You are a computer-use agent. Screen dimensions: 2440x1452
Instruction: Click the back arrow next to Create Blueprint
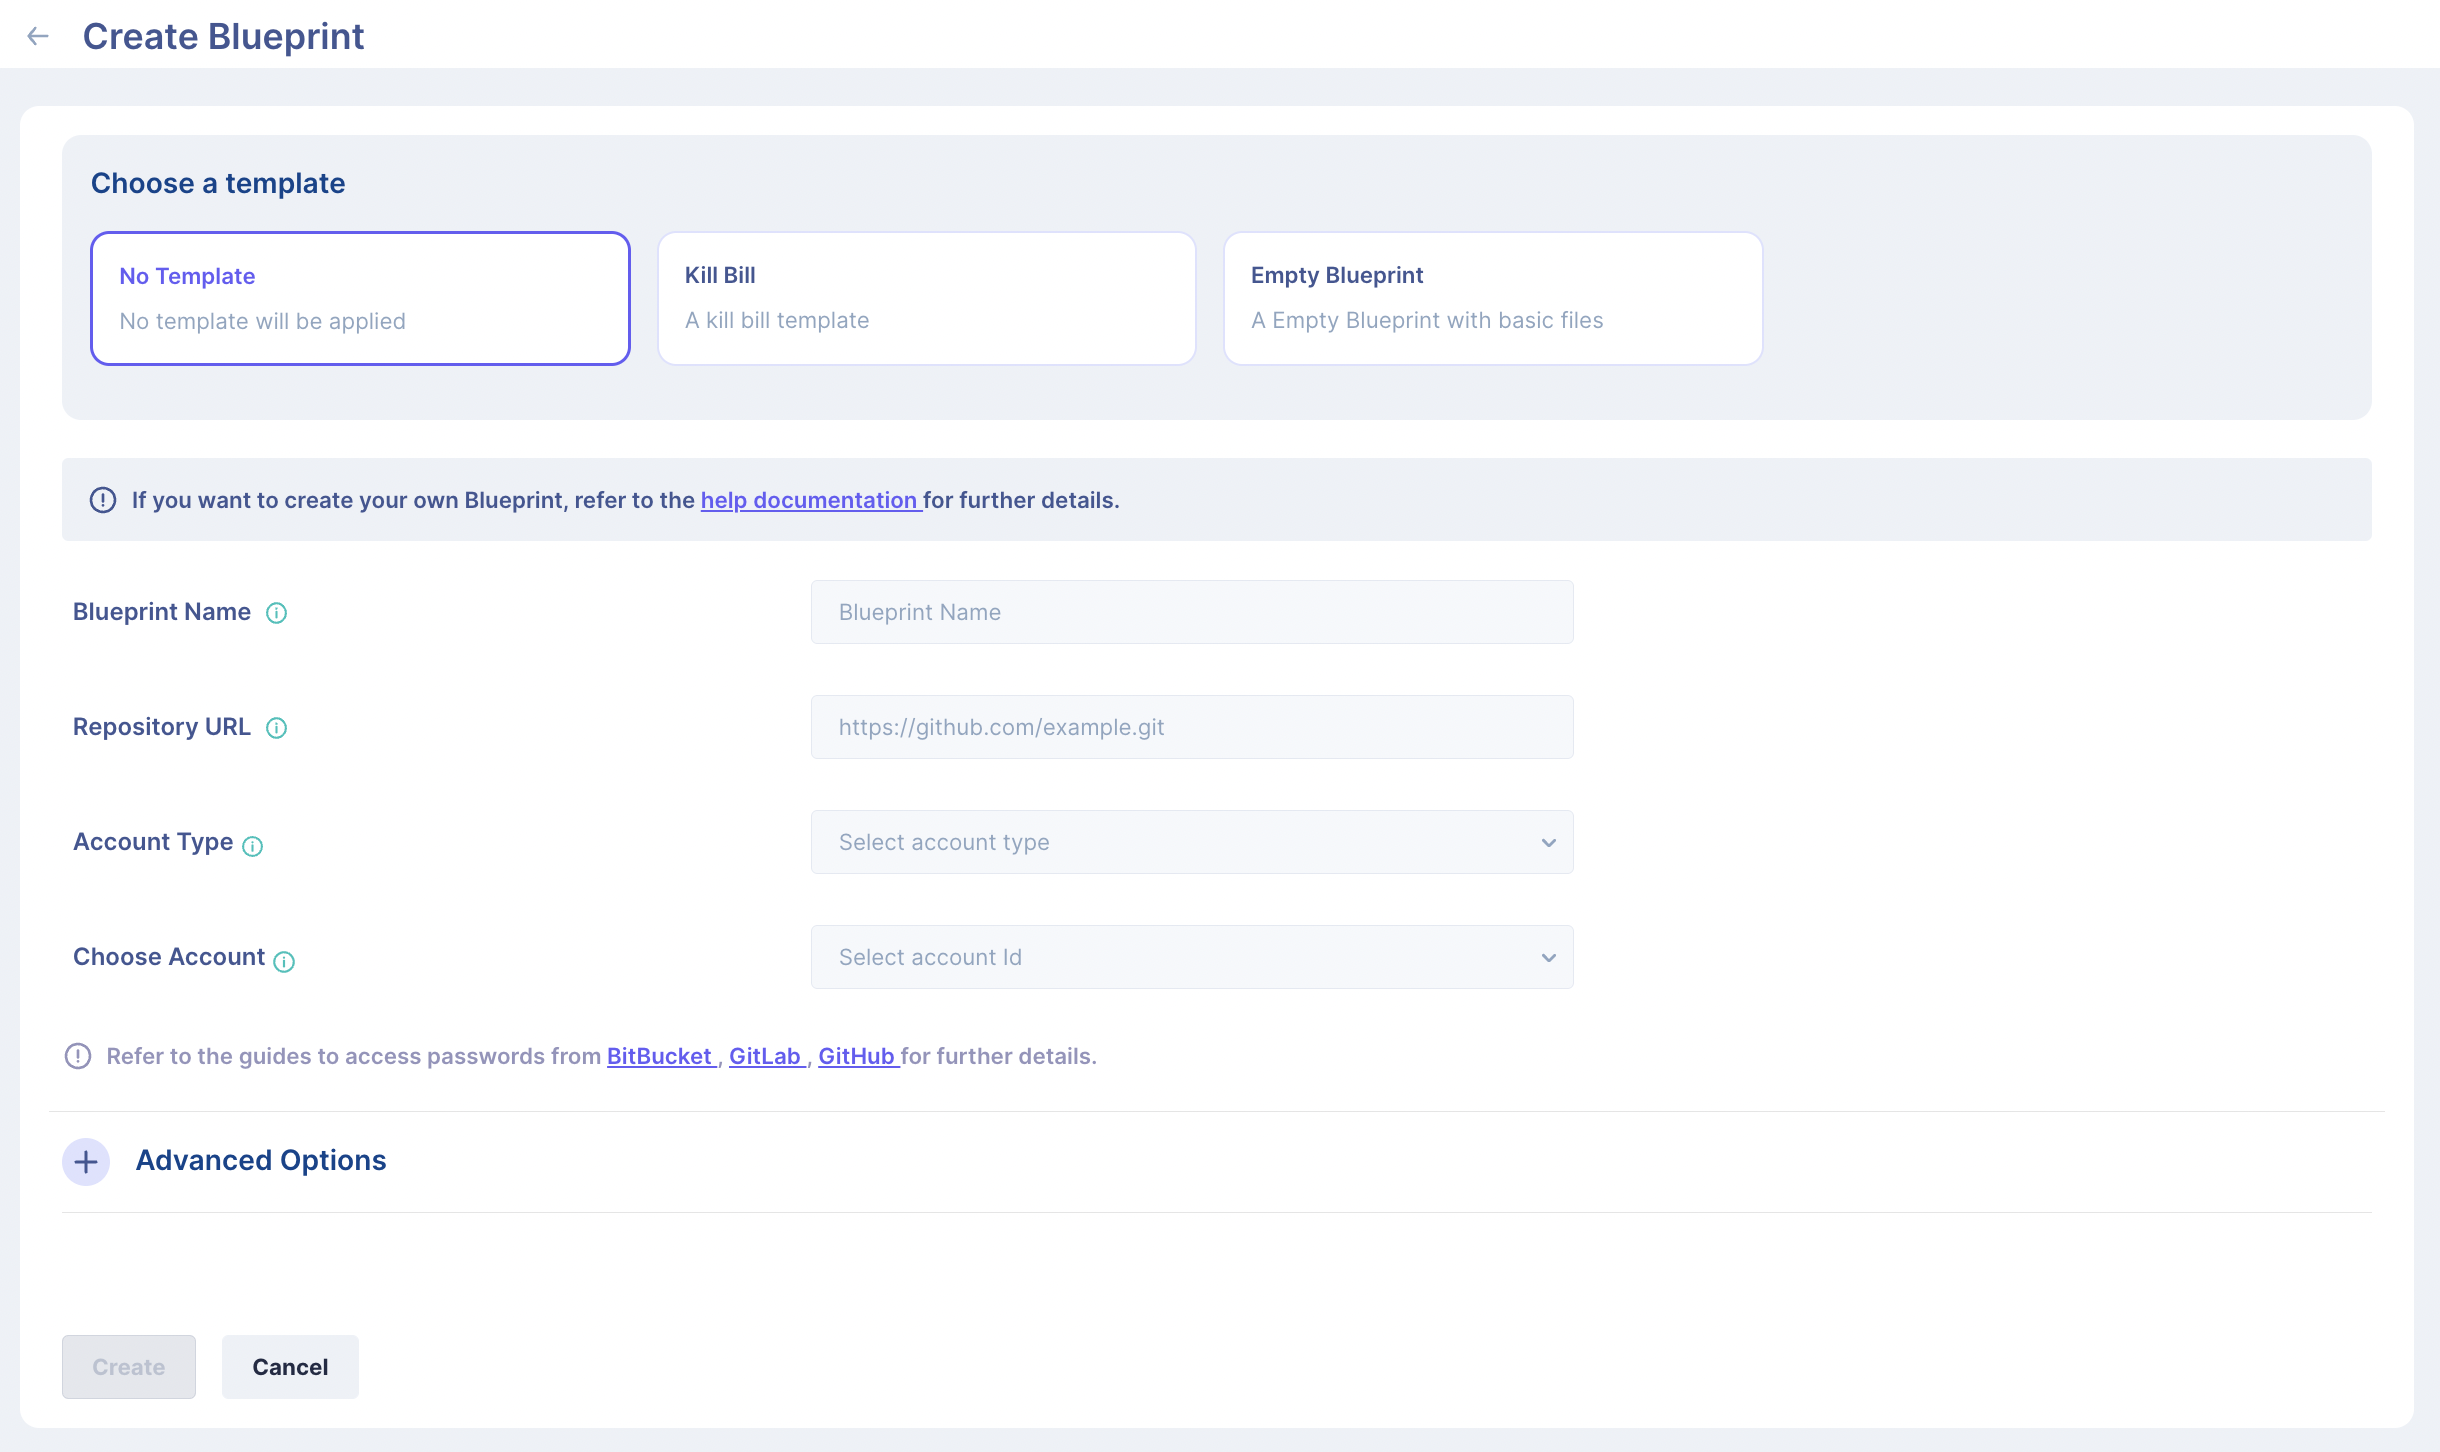point(38,36)
